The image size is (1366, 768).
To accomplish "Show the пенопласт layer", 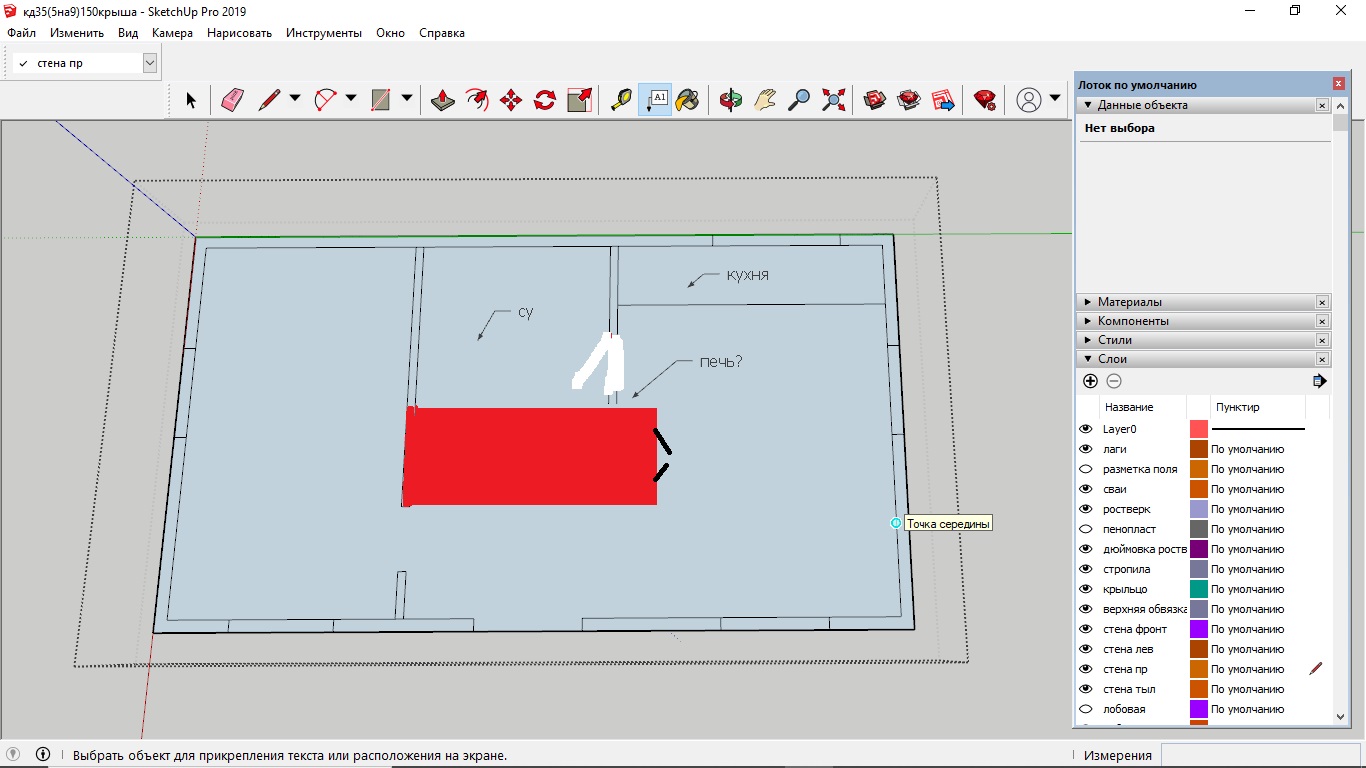I will point(1086,529).
